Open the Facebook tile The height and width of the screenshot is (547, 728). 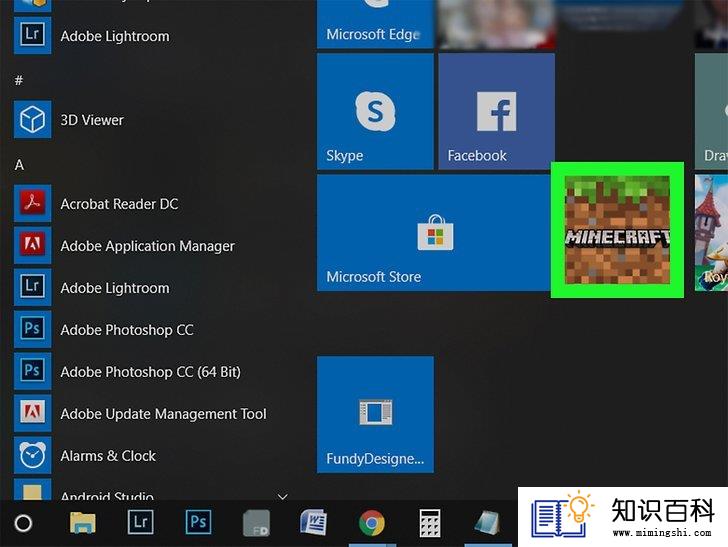tap(496, 111)
